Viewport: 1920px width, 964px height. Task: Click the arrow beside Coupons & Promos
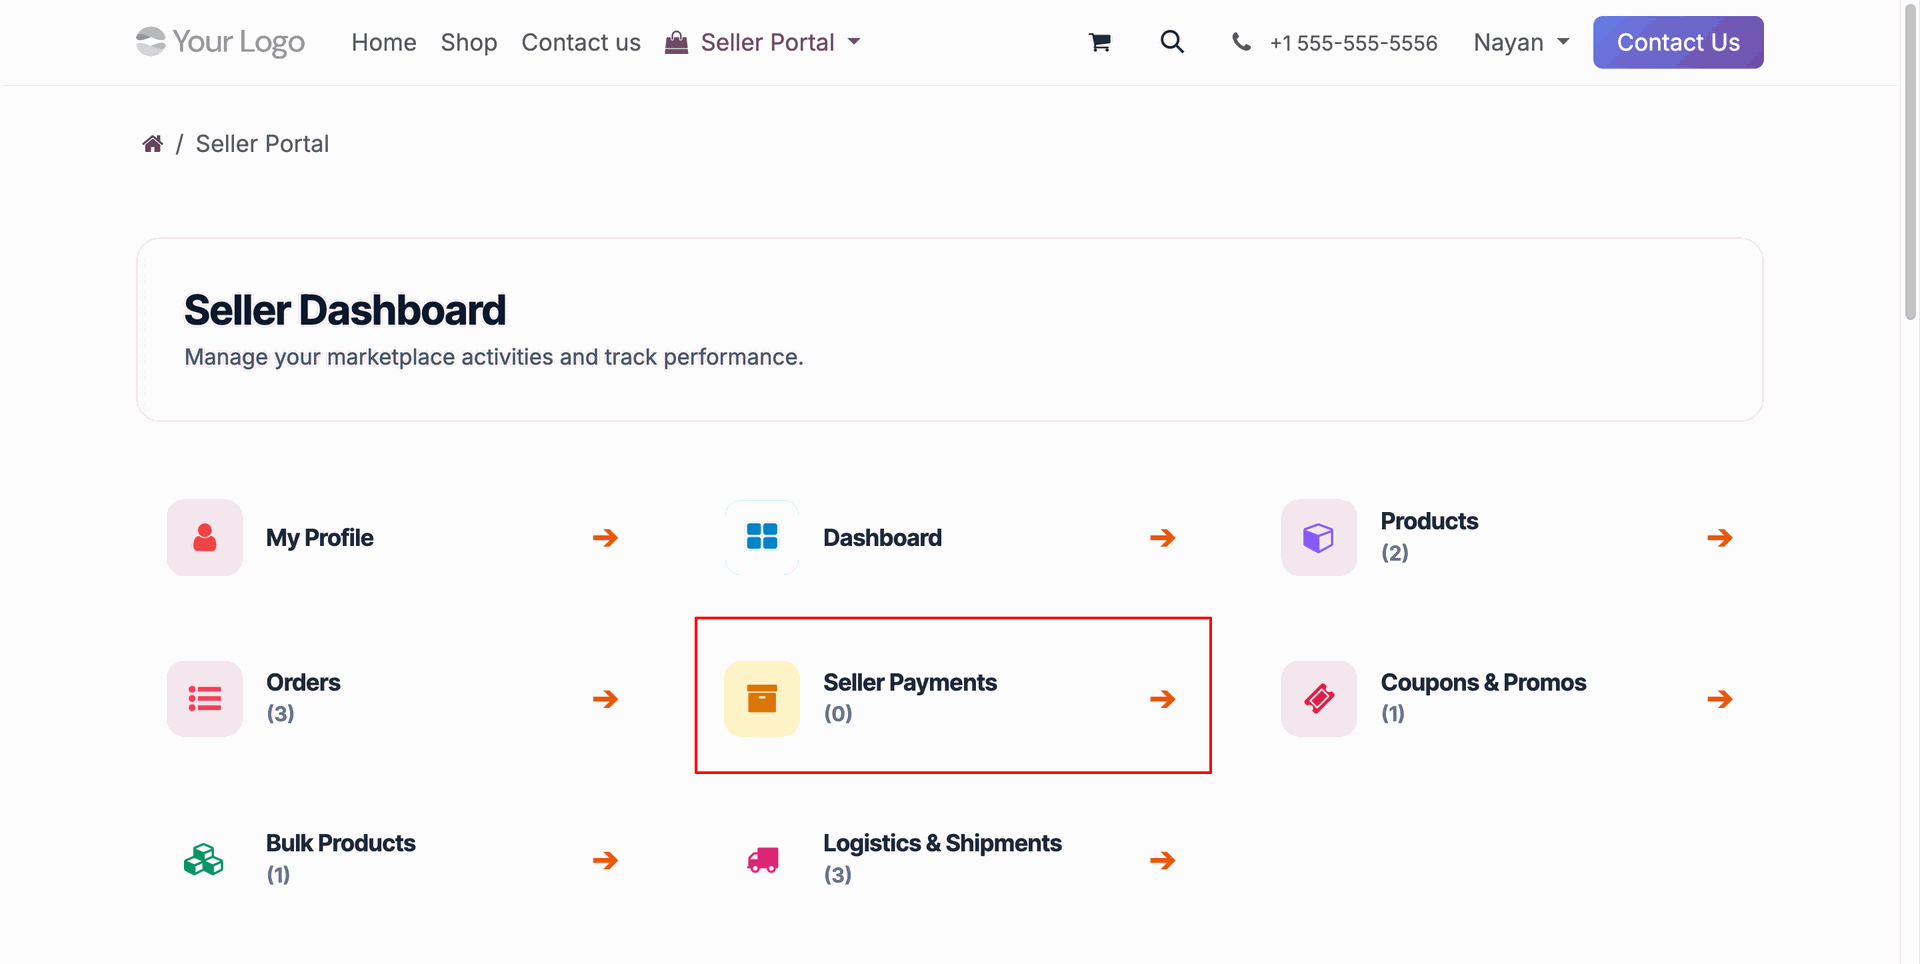(x=1720, y=699)
